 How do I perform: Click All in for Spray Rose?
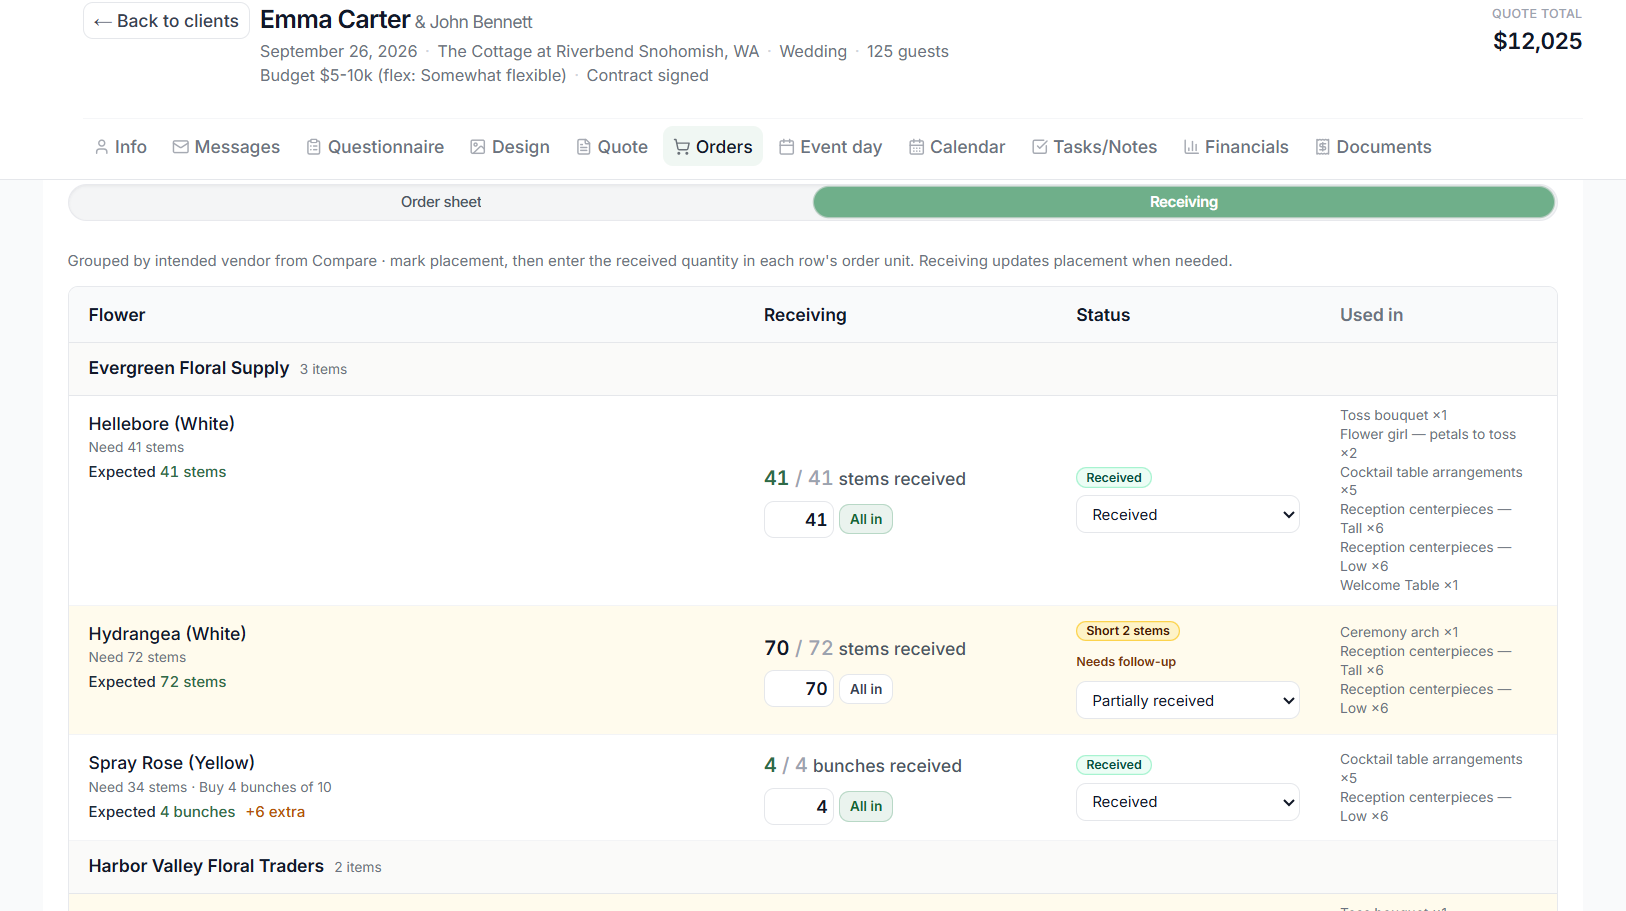point(866,807)
